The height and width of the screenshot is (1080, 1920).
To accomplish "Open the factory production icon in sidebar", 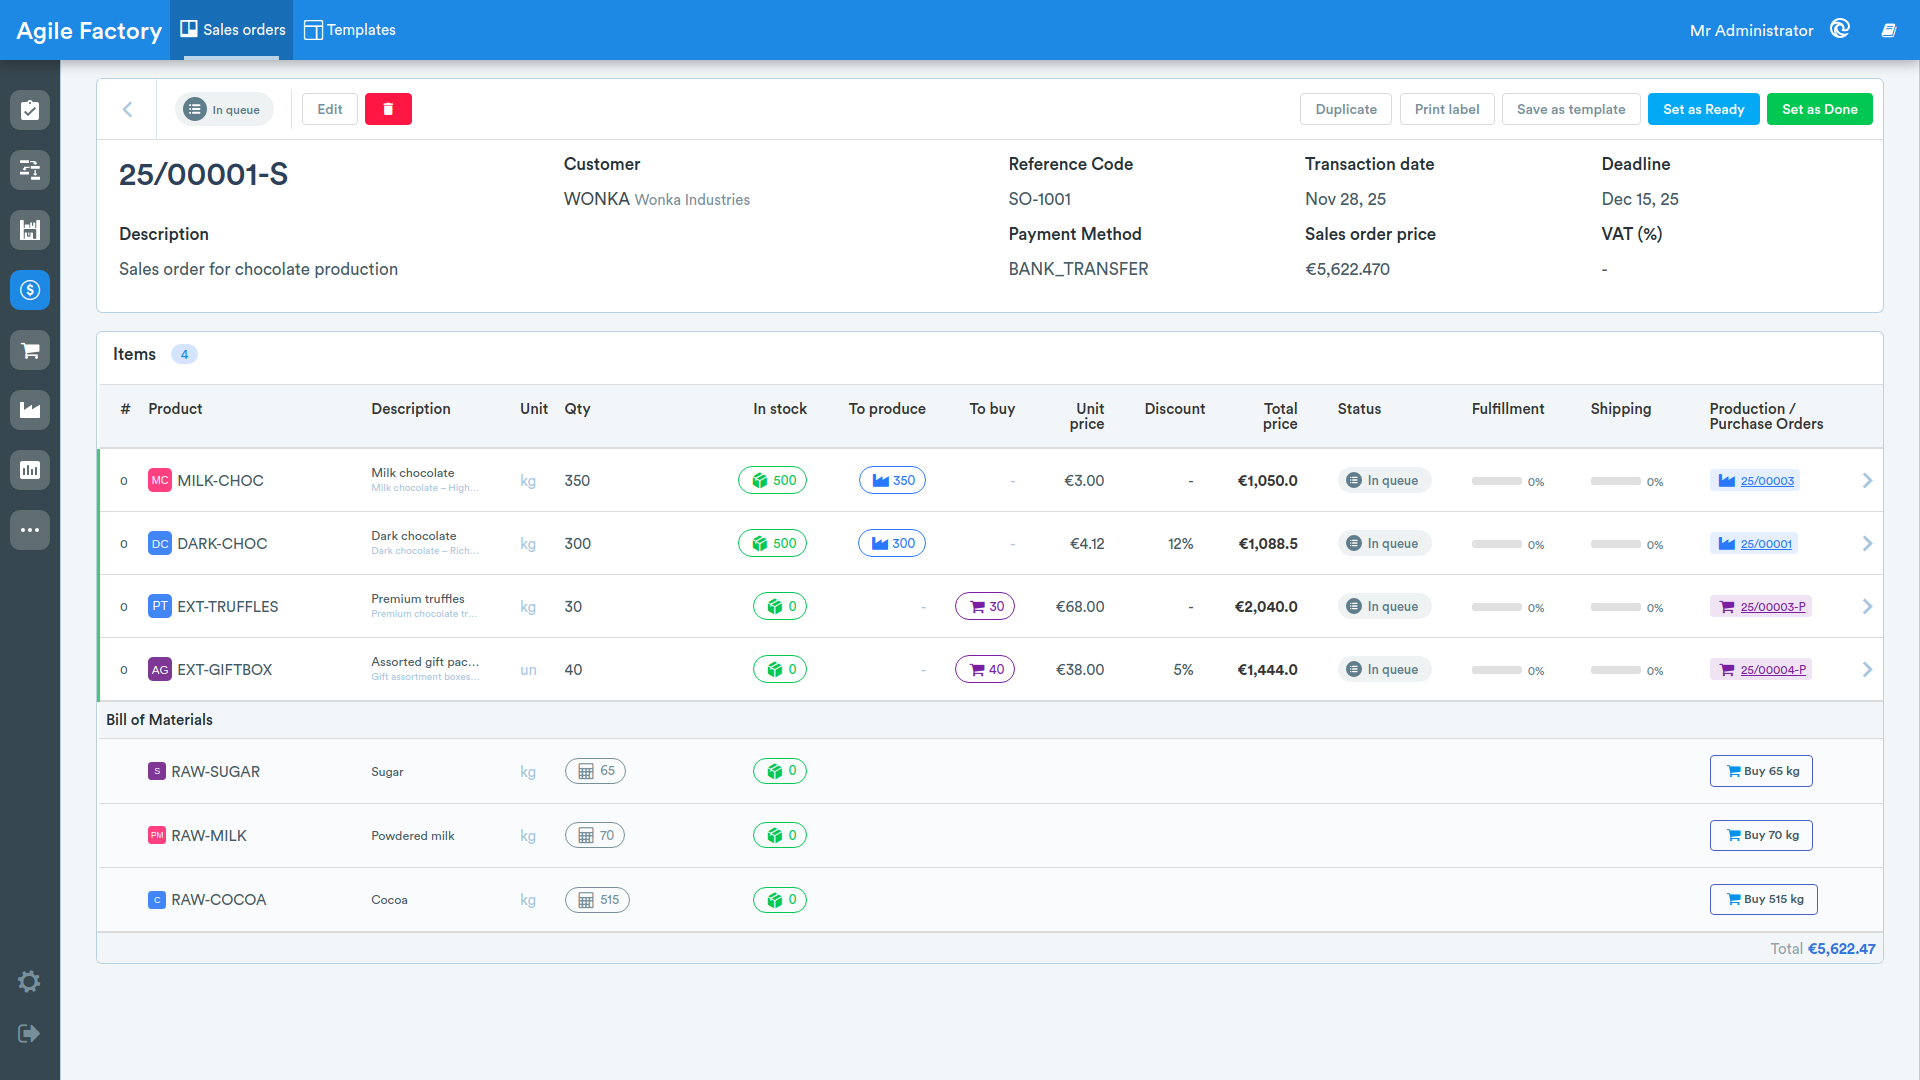I will [30, 410].
